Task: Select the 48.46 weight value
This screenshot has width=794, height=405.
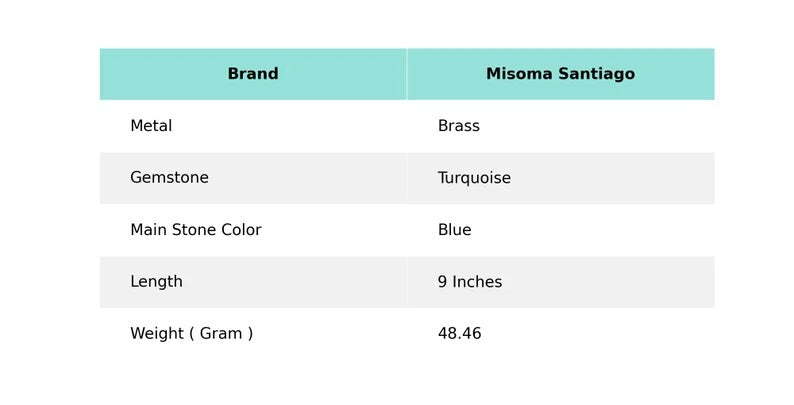Action: pyautogui.click(x=459, y=334)
